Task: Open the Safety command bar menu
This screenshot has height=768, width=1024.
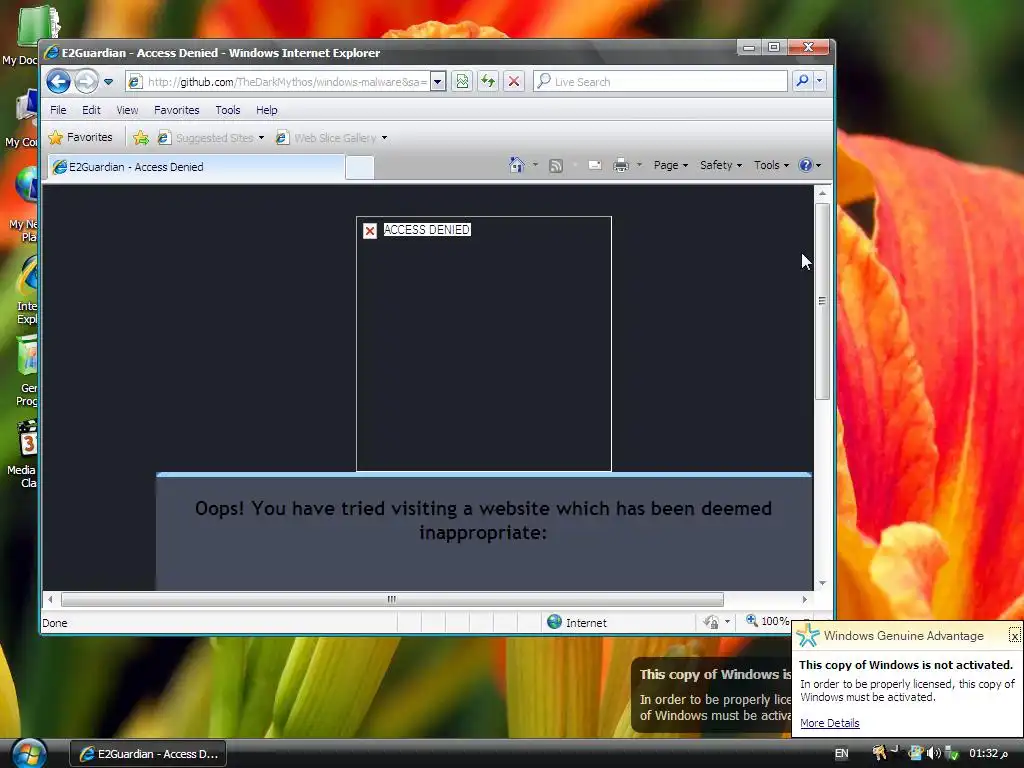Action: tap(720, 165)
